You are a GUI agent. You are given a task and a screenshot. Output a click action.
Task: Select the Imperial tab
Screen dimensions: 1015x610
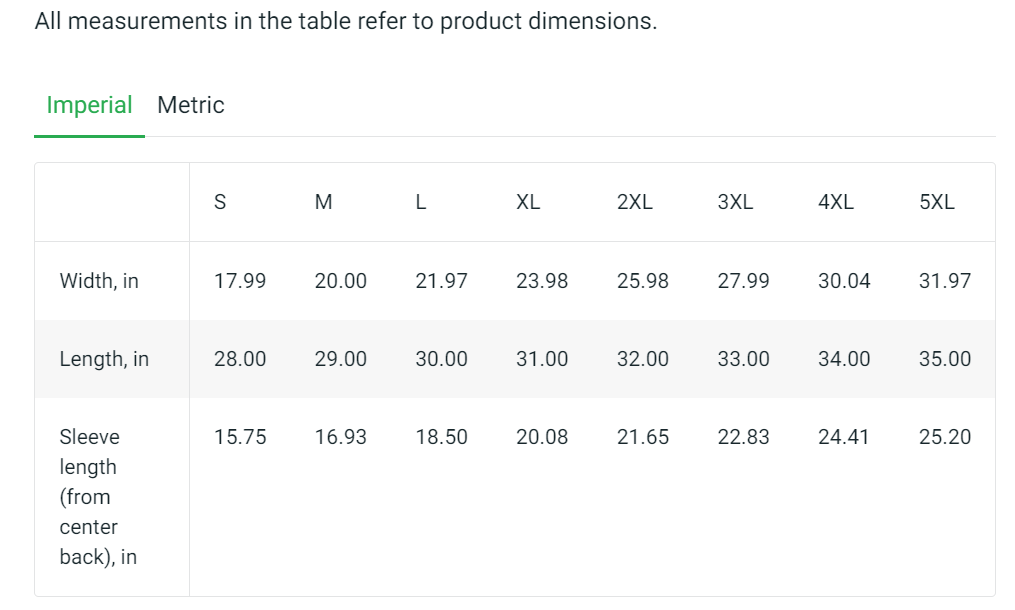pos(89,105)
